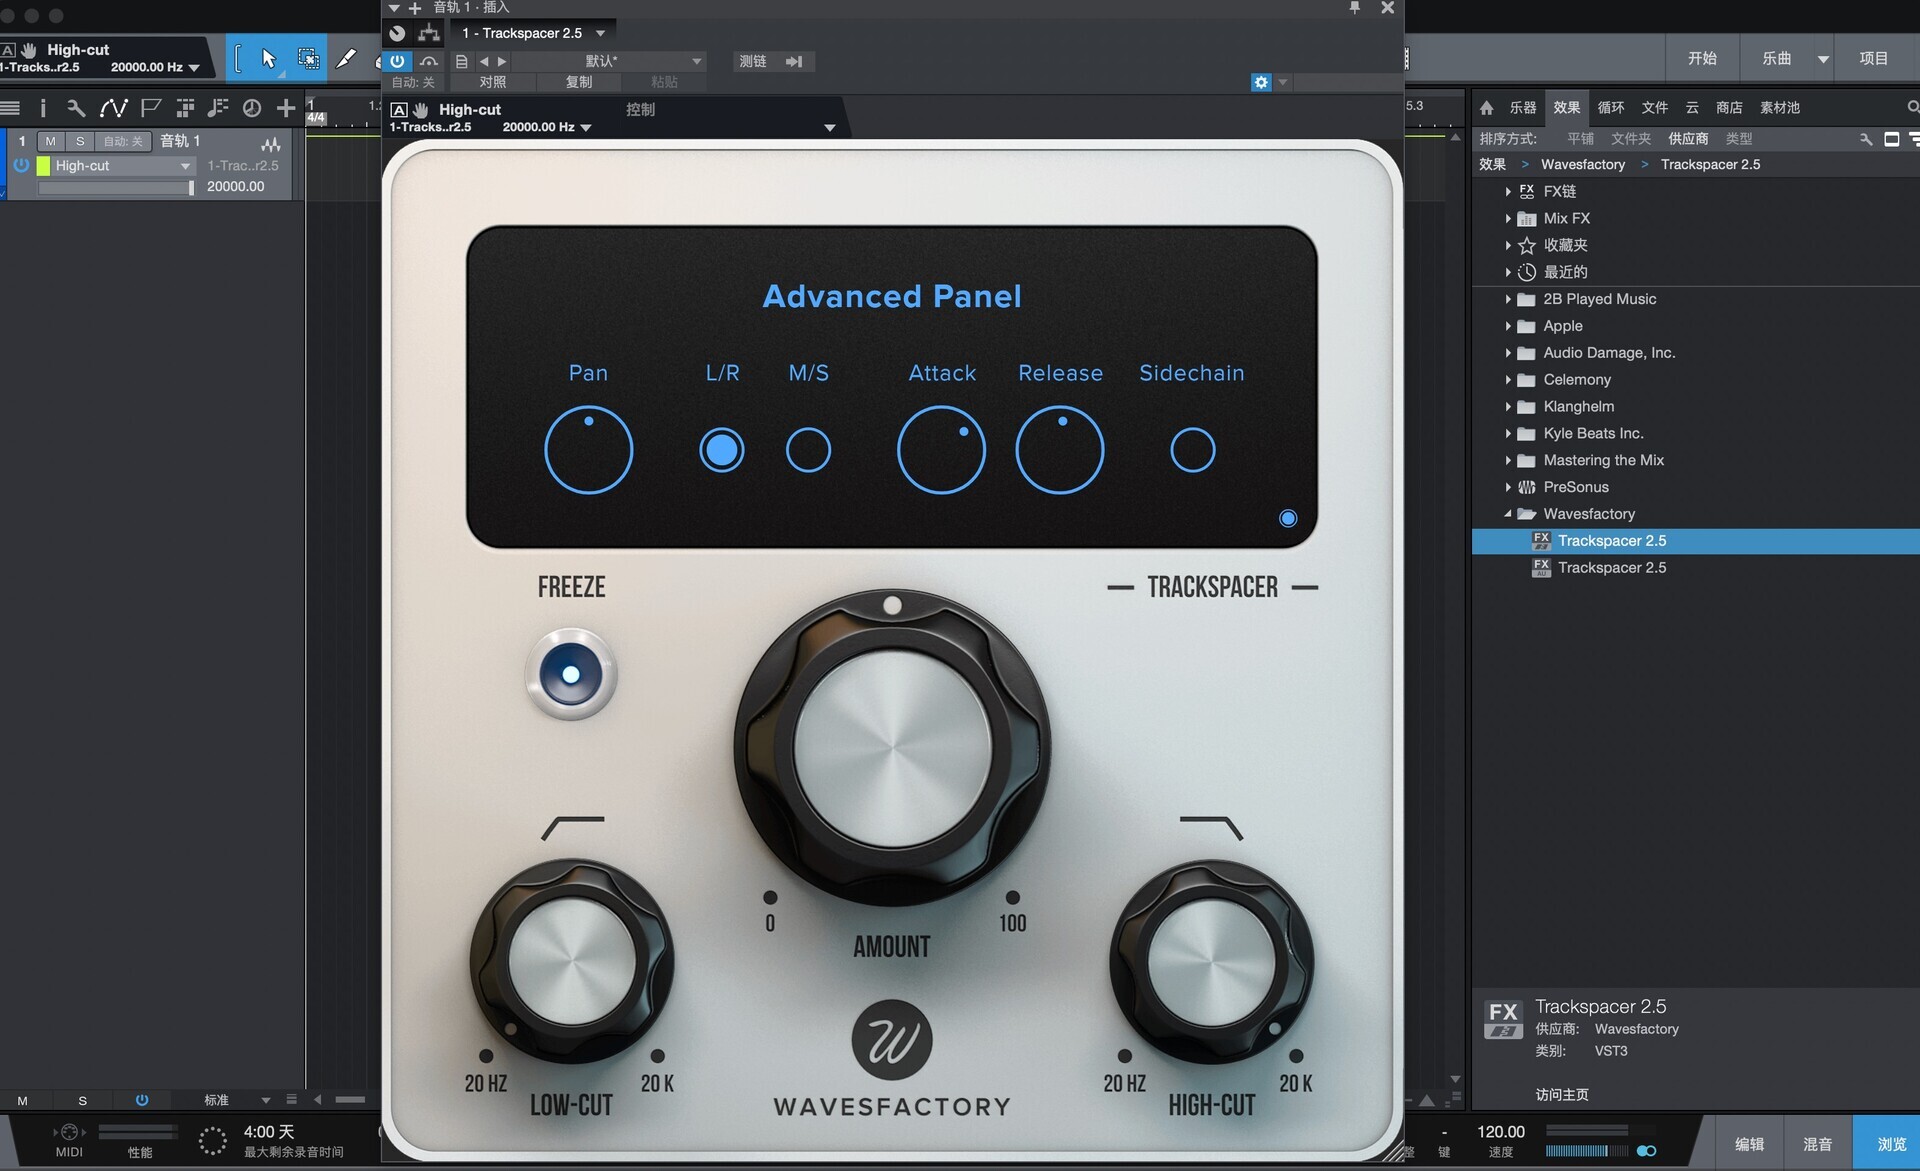Screen dimensions: 1920x1171
Task: Select the Range tool in the toolbar
Action: [309, 59]
